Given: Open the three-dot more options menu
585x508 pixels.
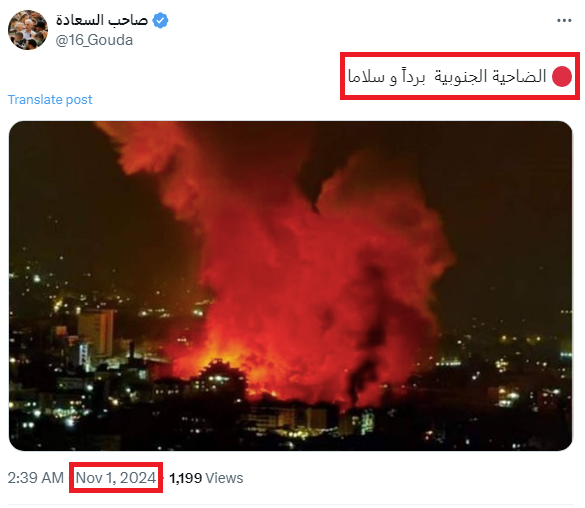Looking at the screenshot, I should (564, 21).
